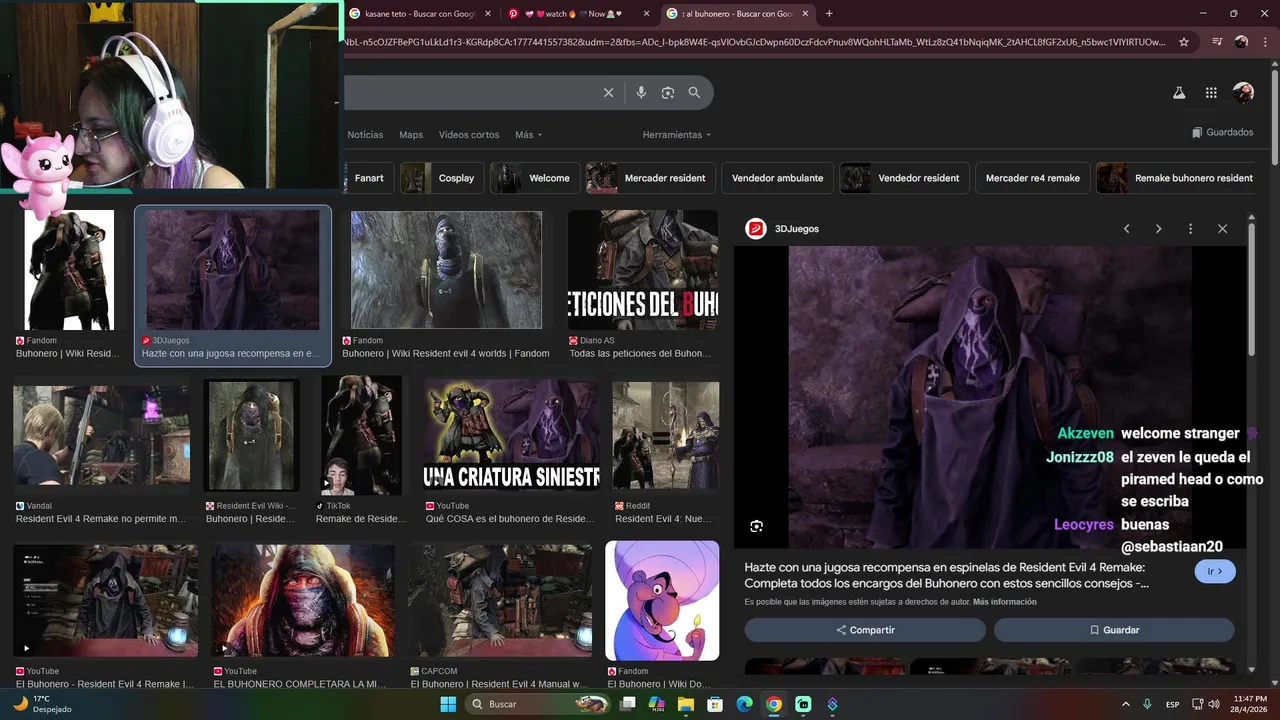Save the image with Guardar
Image resolution: width=1280 pixels, height=720 pixels.
pyautogui.click(x=1114, y=630)
